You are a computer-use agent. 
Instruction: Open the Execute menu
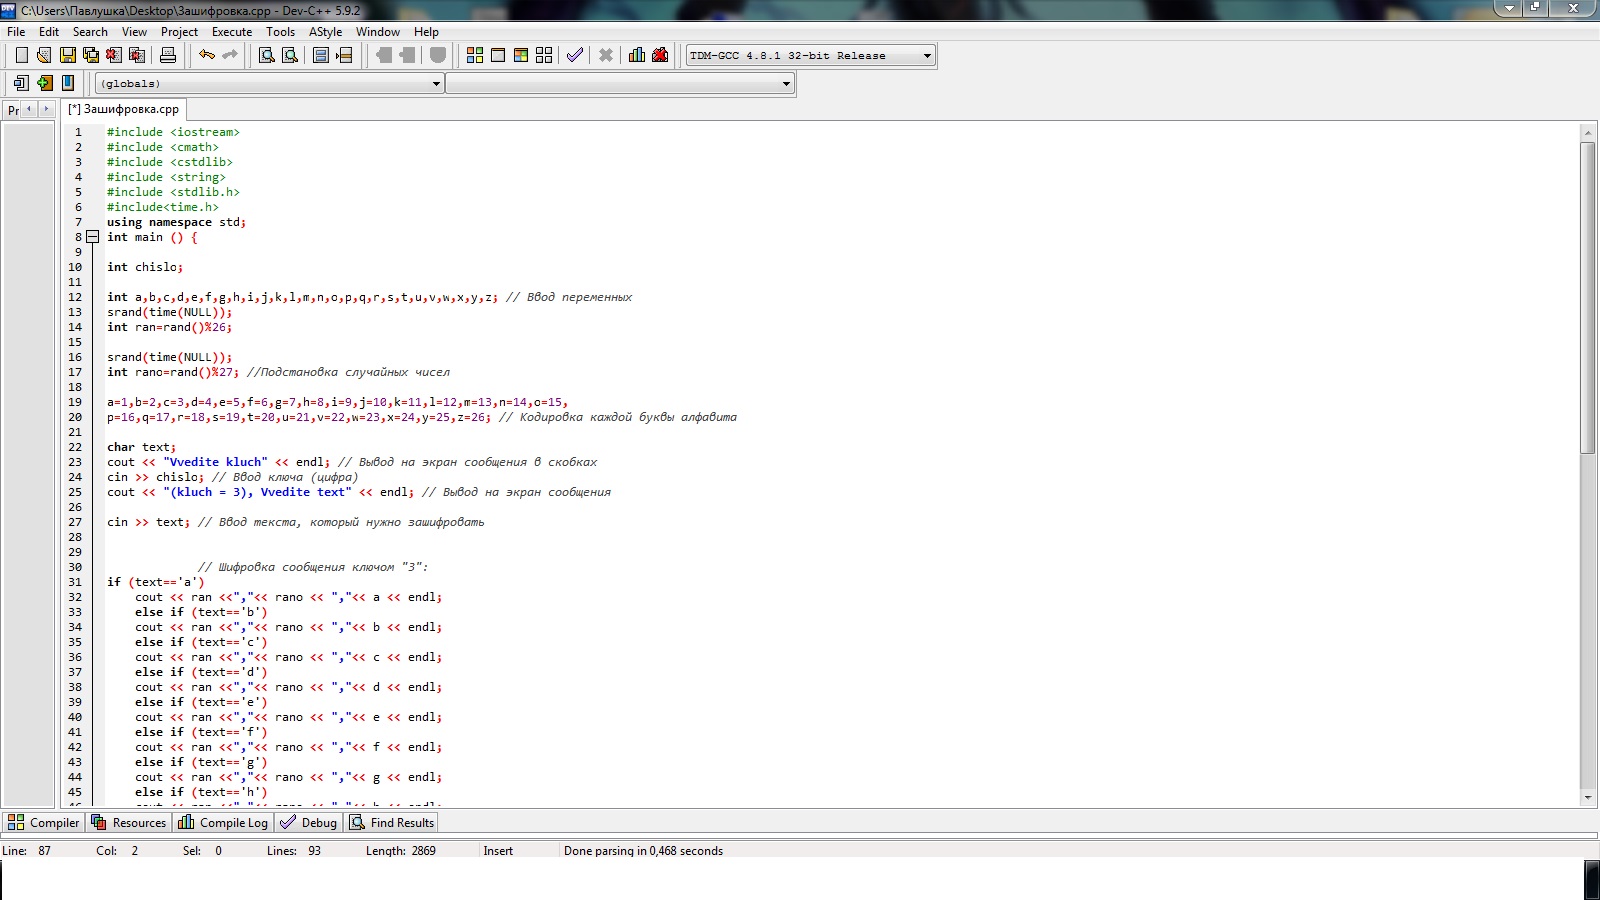click(x=232, y=31)
